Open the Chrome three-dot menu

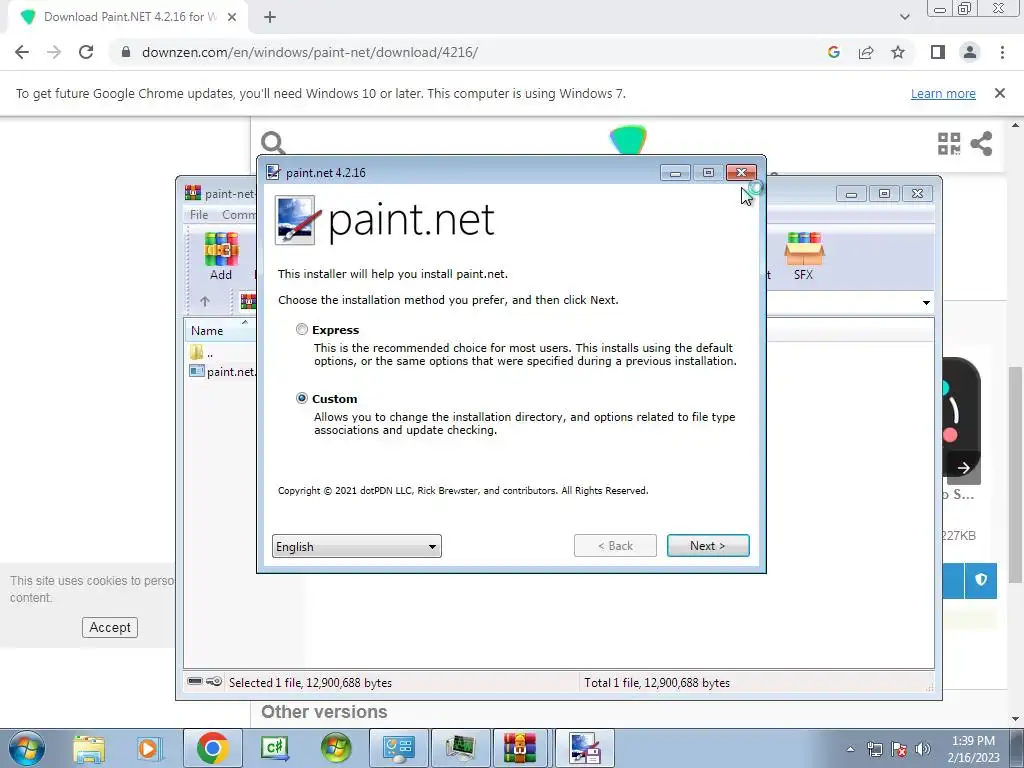click(1002, 52)
